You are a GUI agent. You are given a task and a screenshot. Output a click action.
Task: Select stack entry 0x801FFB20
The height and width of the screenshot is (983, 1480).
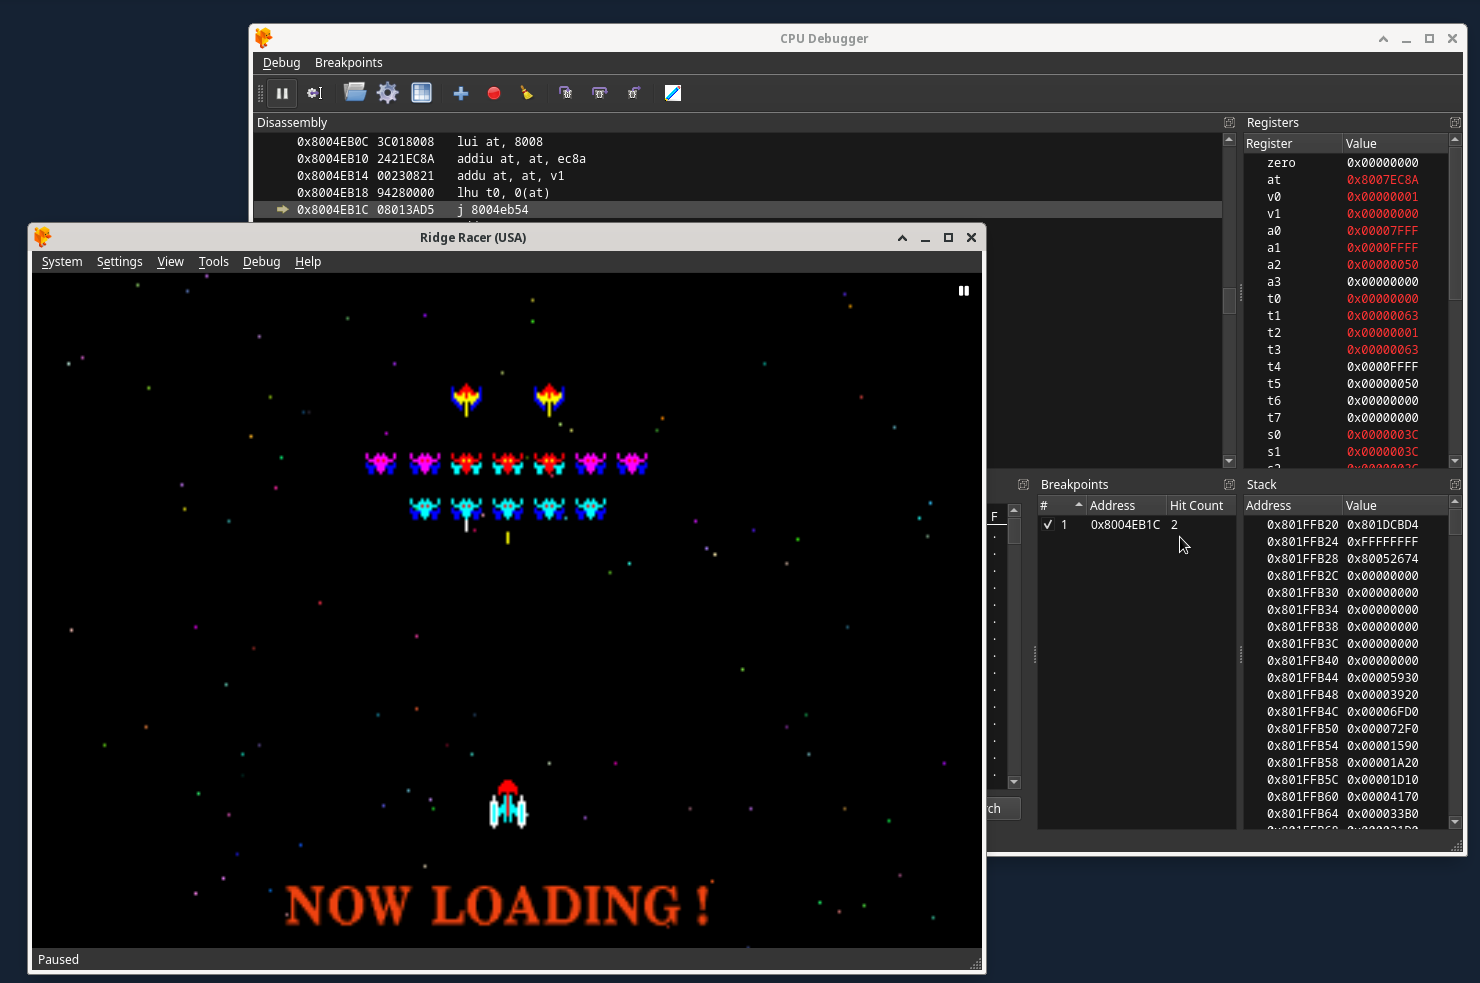click(1302, 524)
